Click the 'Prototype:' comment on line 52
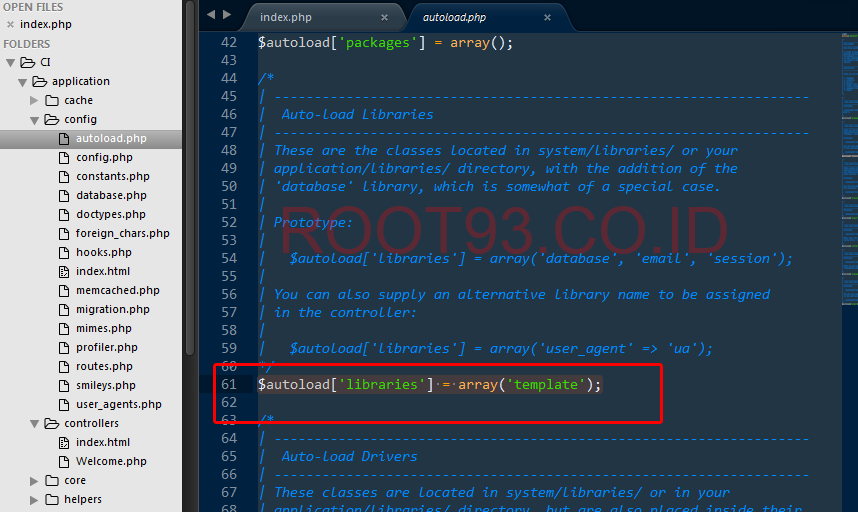 click(313, 222)
